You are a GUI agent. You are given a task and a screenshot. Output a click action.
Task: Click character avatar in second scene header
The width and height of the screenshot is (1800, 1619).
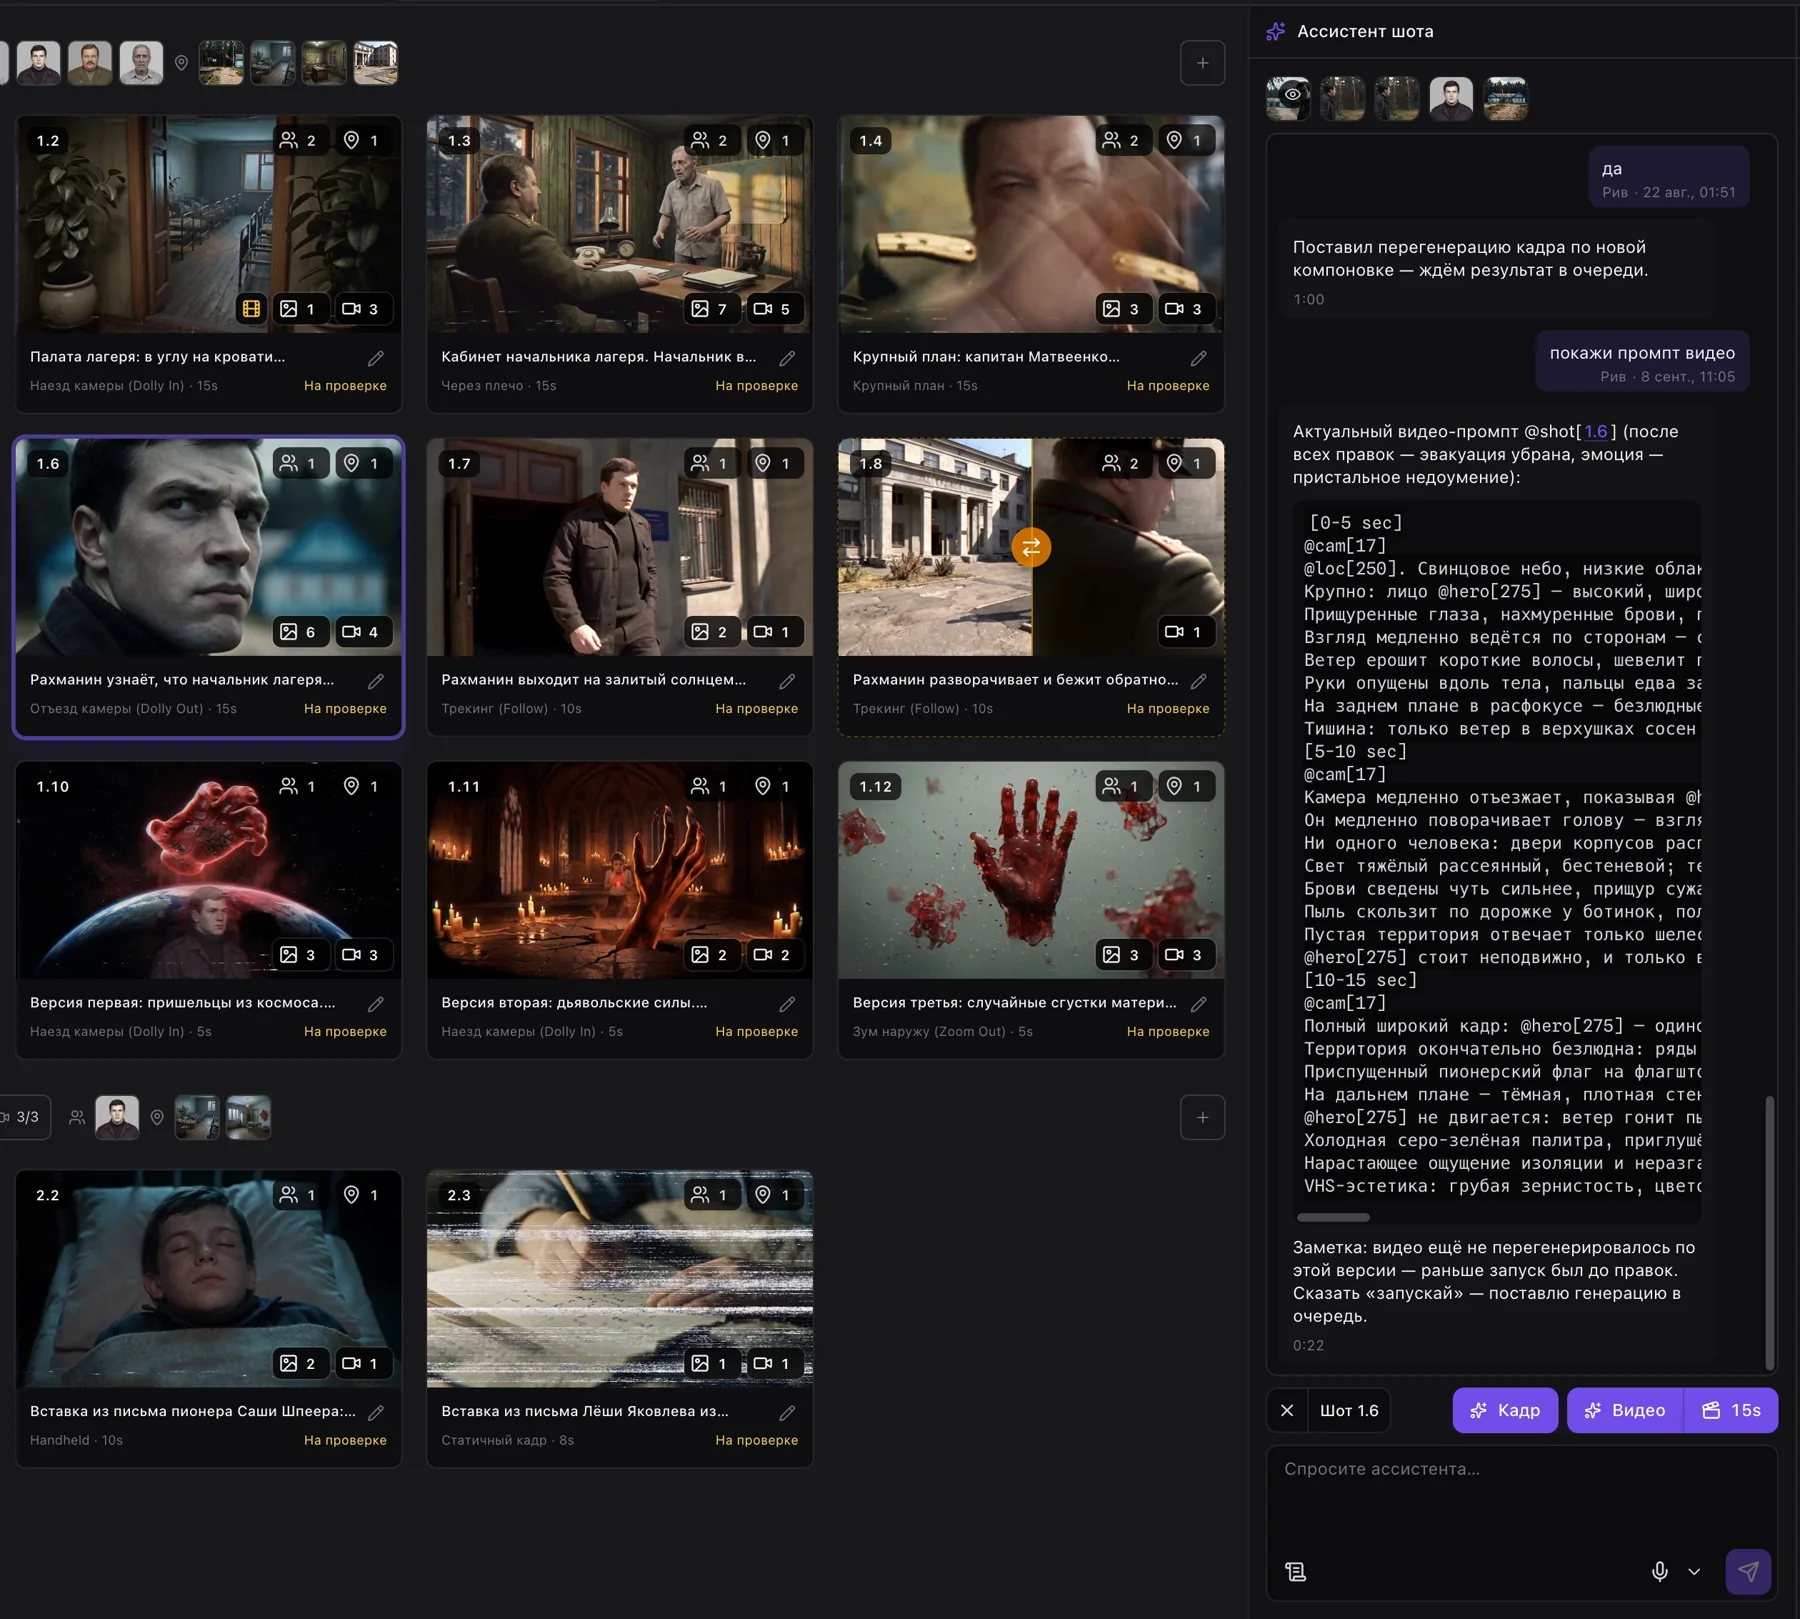tap(117, 1117)
